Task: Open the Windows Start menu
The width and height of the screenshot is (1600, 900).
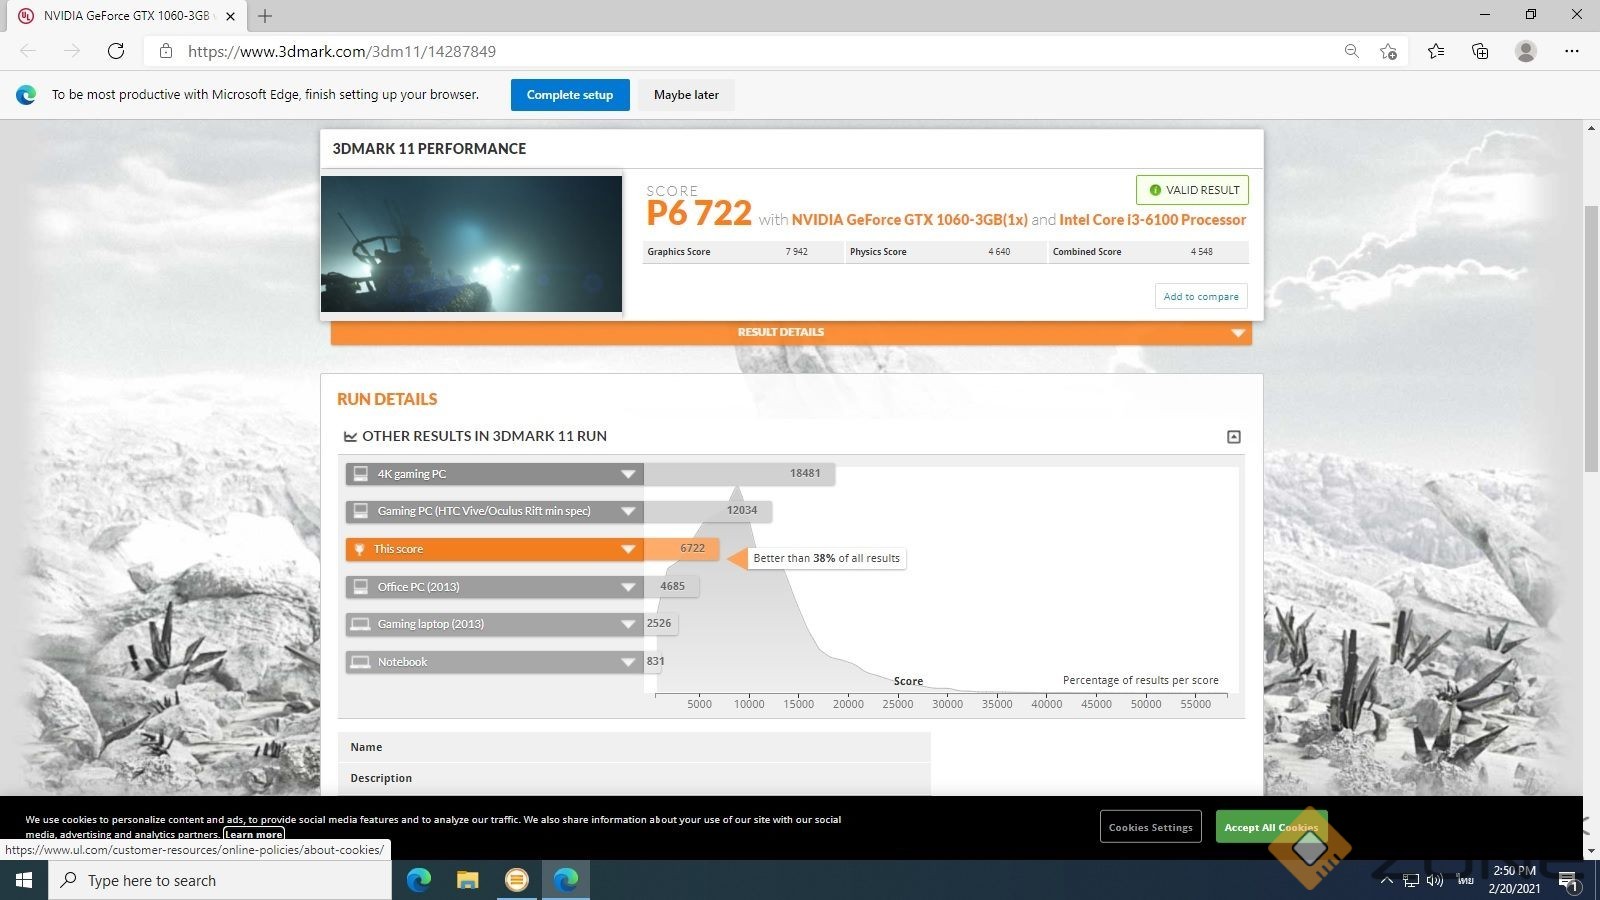Action: tap(24, 880)
